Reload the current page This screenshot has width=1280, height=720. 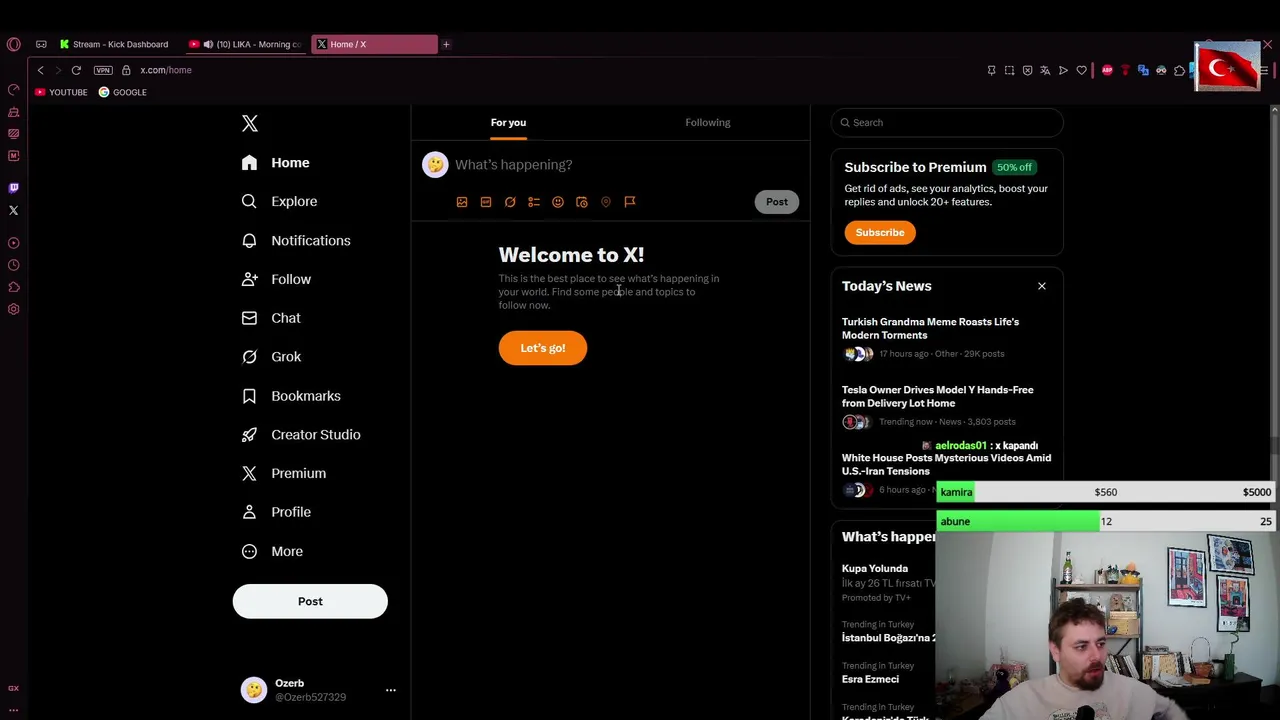click(x=76, y=70)
